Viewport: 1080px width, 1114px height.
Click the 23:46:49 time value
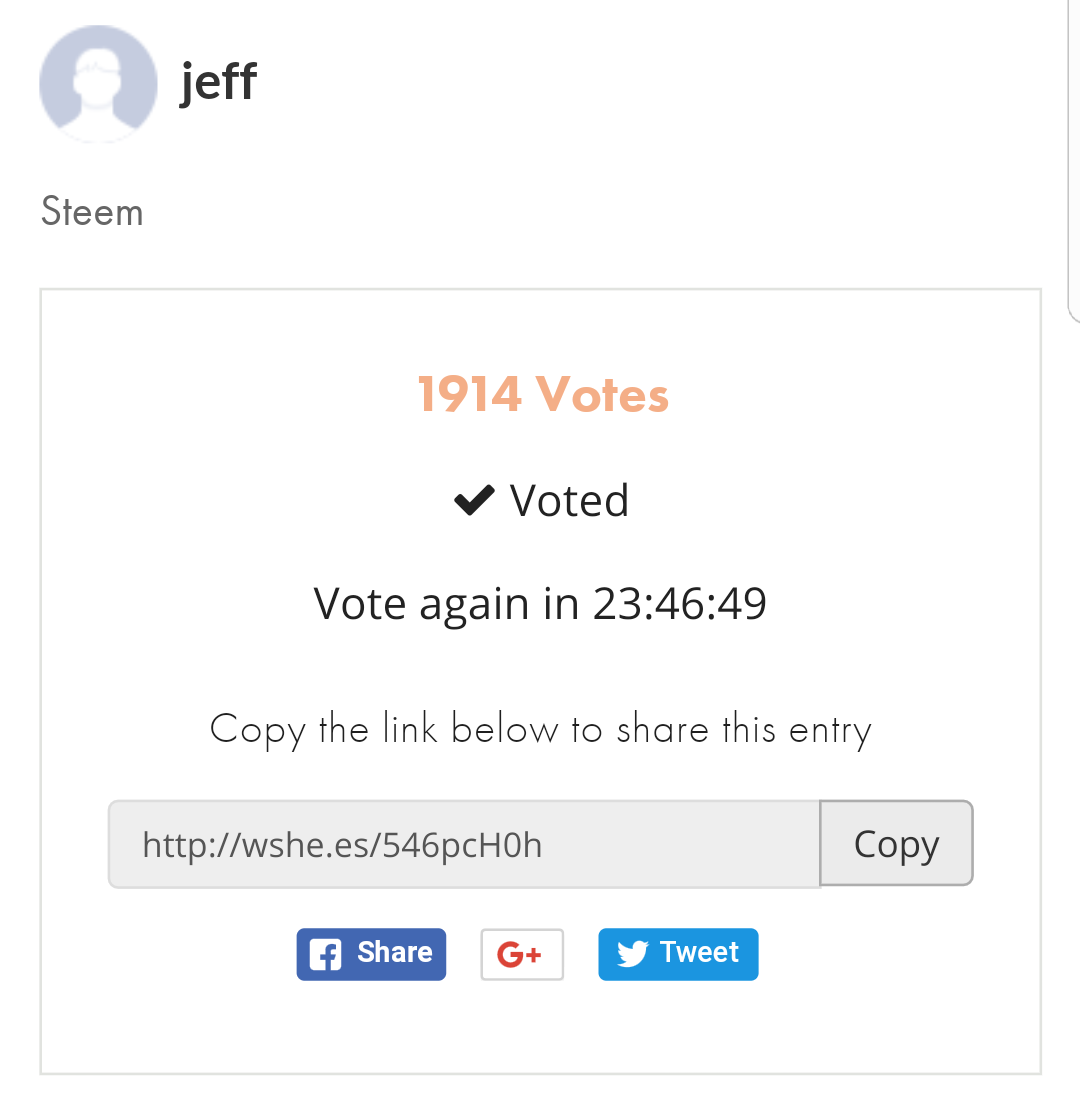pyautogui.click(x=680, y=604)
